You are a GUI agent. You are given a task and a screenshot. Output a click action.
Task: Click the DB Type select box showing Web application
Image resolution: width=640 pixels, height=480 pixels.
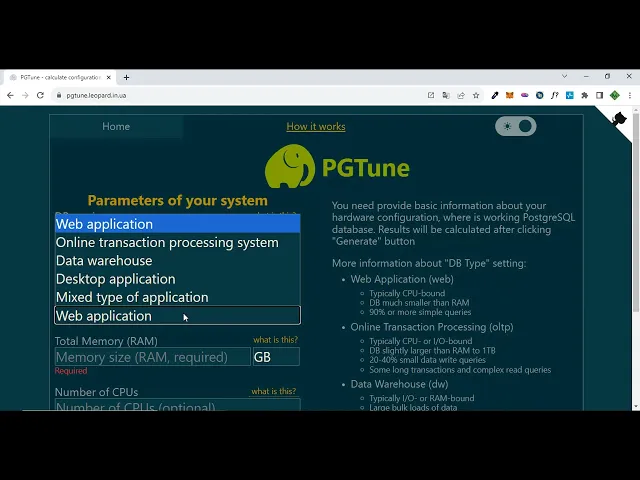point(178,316)
